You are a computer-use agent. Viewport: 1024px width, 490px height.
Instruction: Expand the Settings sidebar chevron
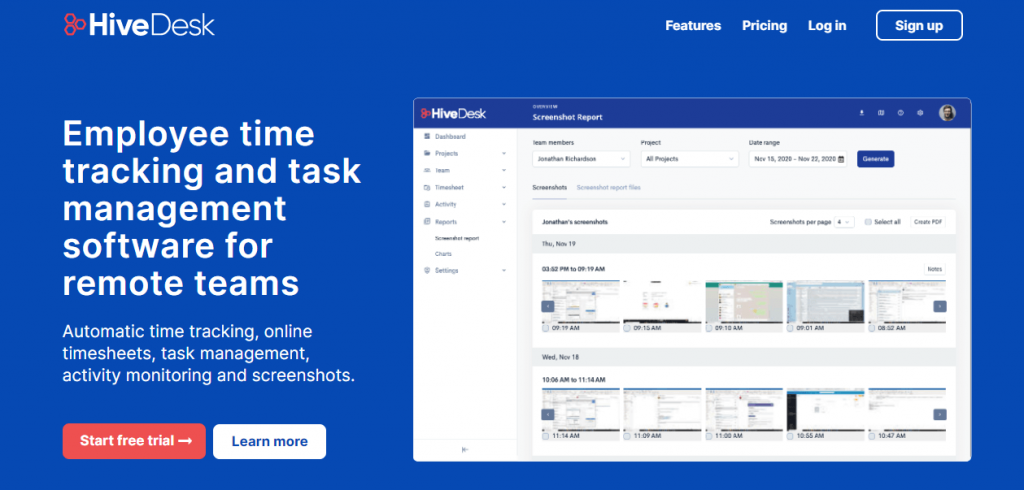(x=504, y=270)
